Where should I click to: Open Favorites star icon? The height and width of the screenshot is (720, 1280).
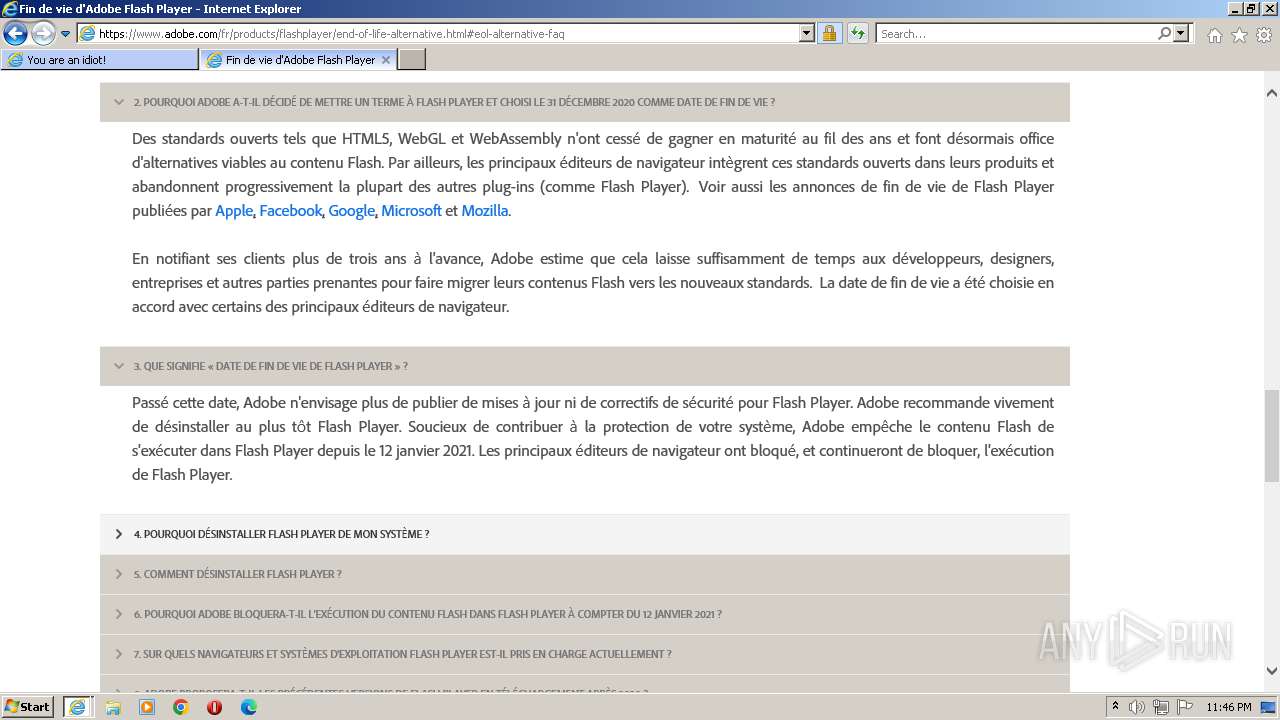point(1239,35)
